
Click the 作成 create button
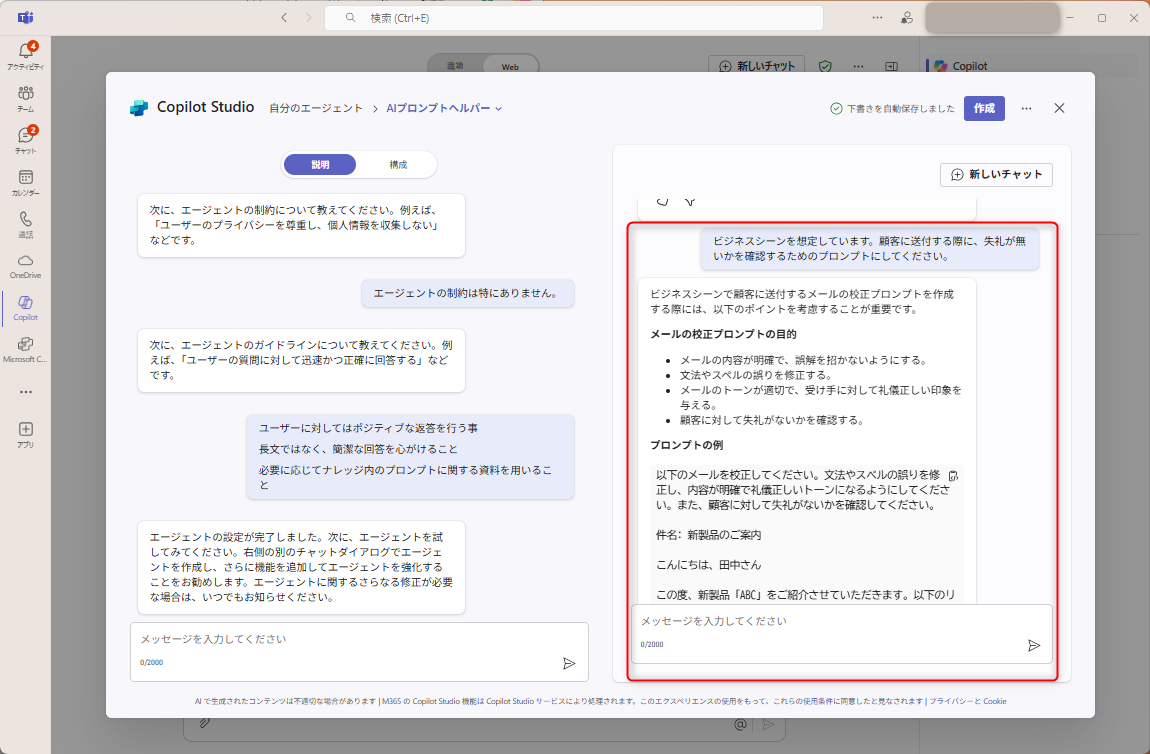pos(984,109)
